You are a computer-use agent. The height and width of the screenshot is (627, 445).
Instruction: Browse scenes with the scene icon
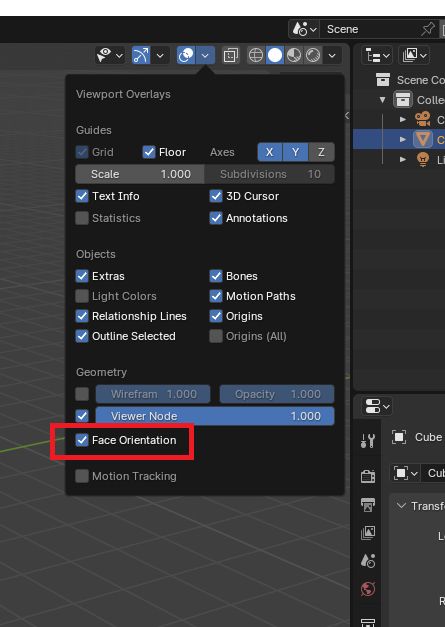(x=304, y=29)
